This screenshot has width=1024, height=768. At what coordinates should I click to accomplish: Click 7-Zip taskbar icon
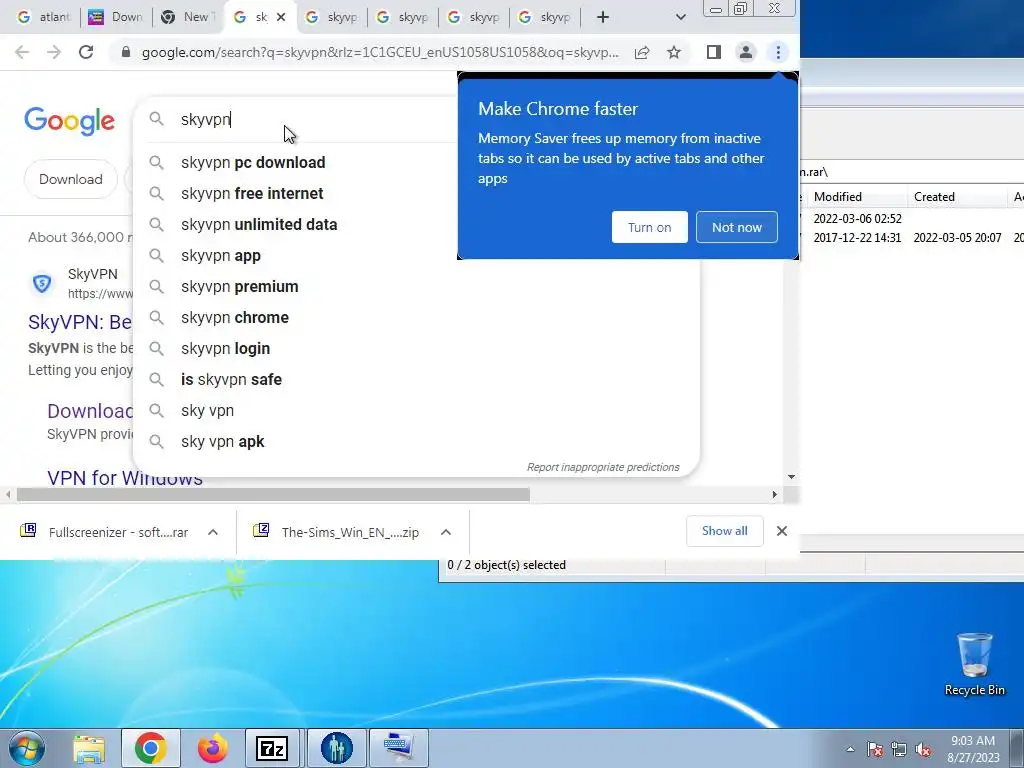point(272,748)
